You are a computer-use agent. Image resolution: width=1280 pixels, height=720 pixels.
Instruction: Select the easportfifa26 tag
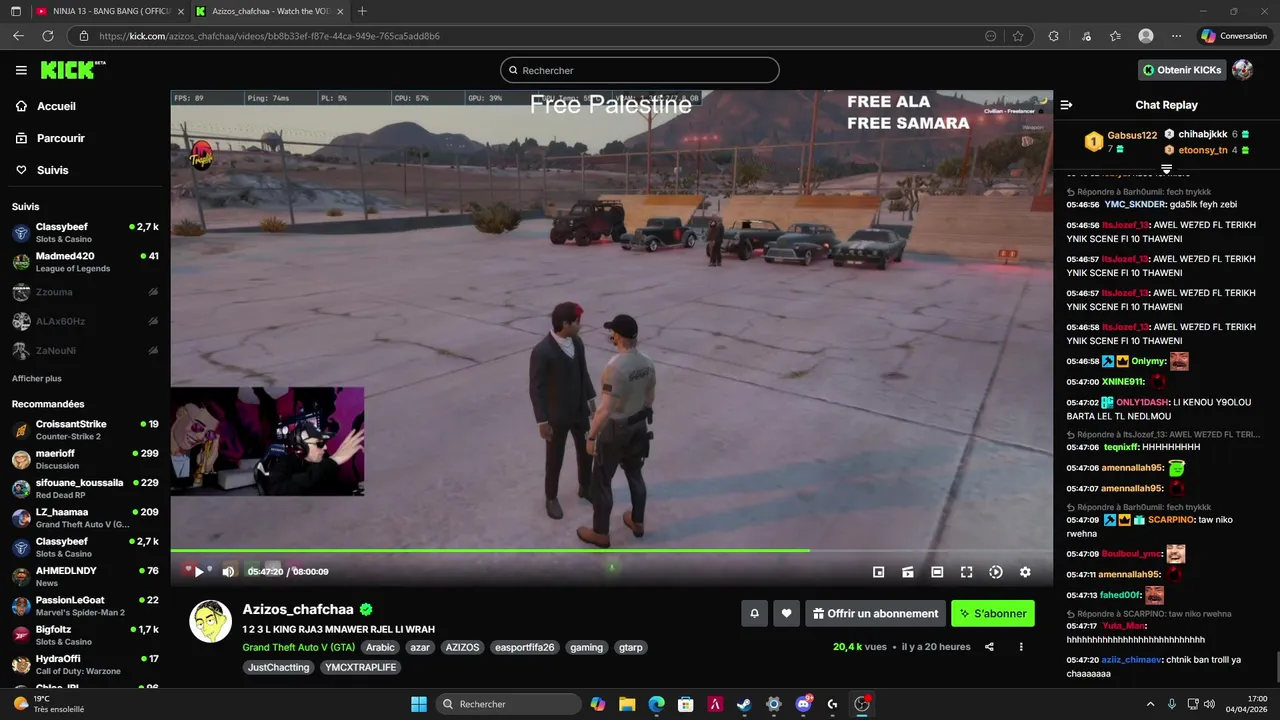(524, 647)
